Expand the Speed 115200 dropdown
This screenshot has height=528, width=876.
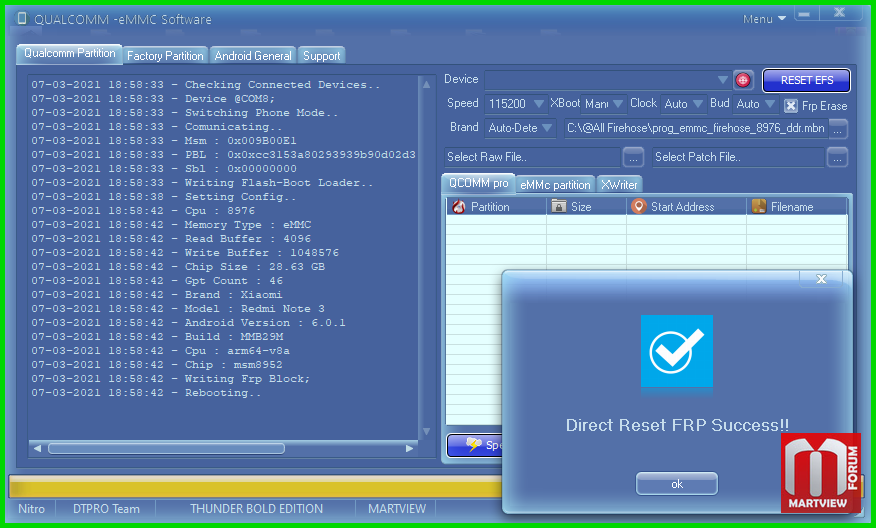pos(539,104)
